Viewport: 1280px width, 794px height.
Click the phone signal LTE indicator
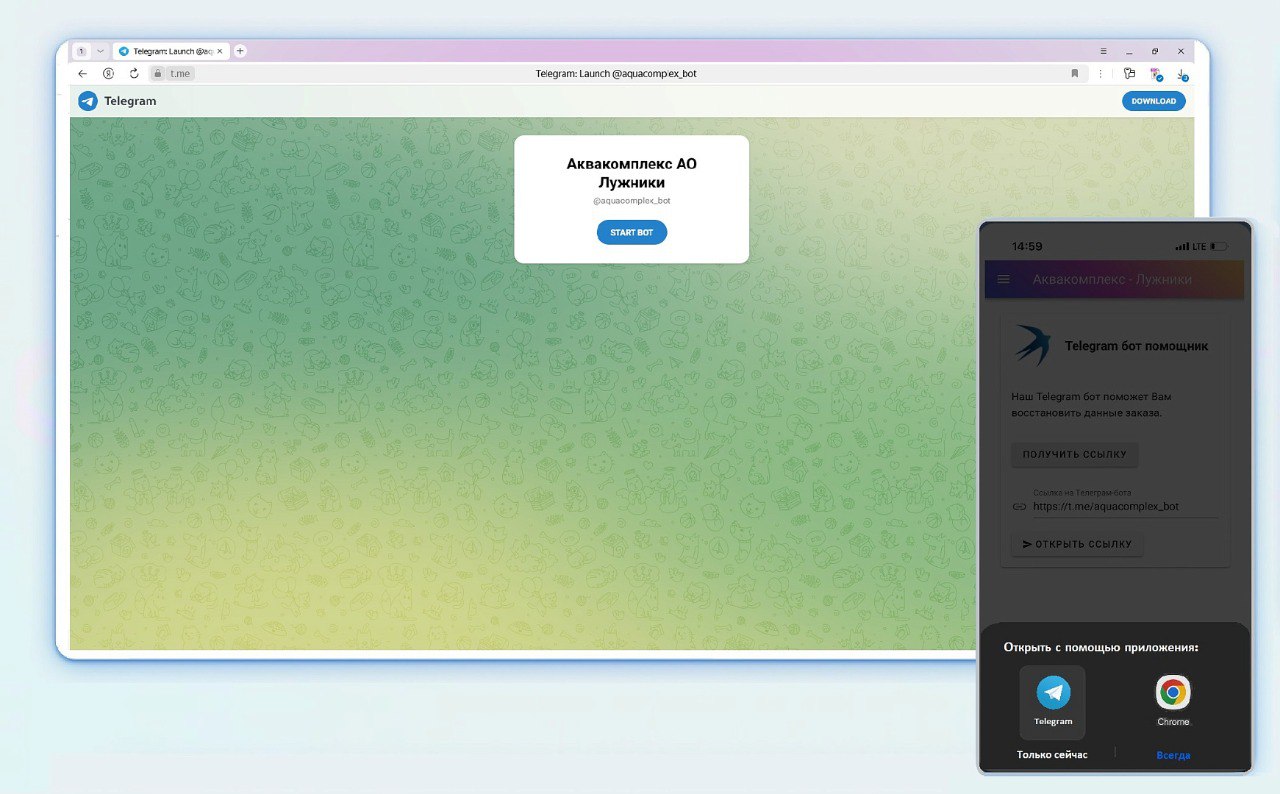pyautogui.click(x=1191, y=246)
